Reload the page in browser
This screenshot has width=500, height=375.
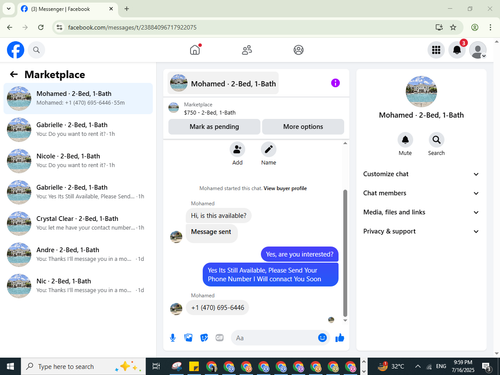tap(41, 27)
